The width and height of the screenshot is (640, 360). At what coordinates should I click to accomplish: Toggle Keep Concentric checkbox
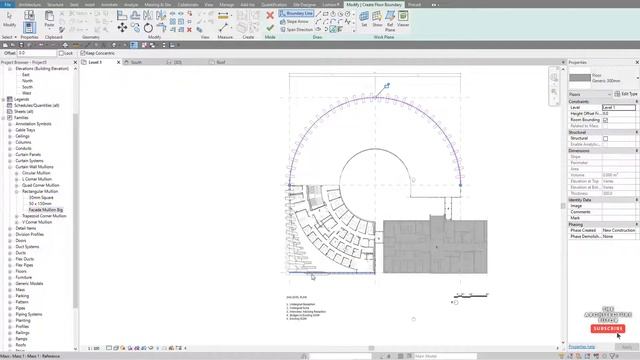[x=83, y=53]
